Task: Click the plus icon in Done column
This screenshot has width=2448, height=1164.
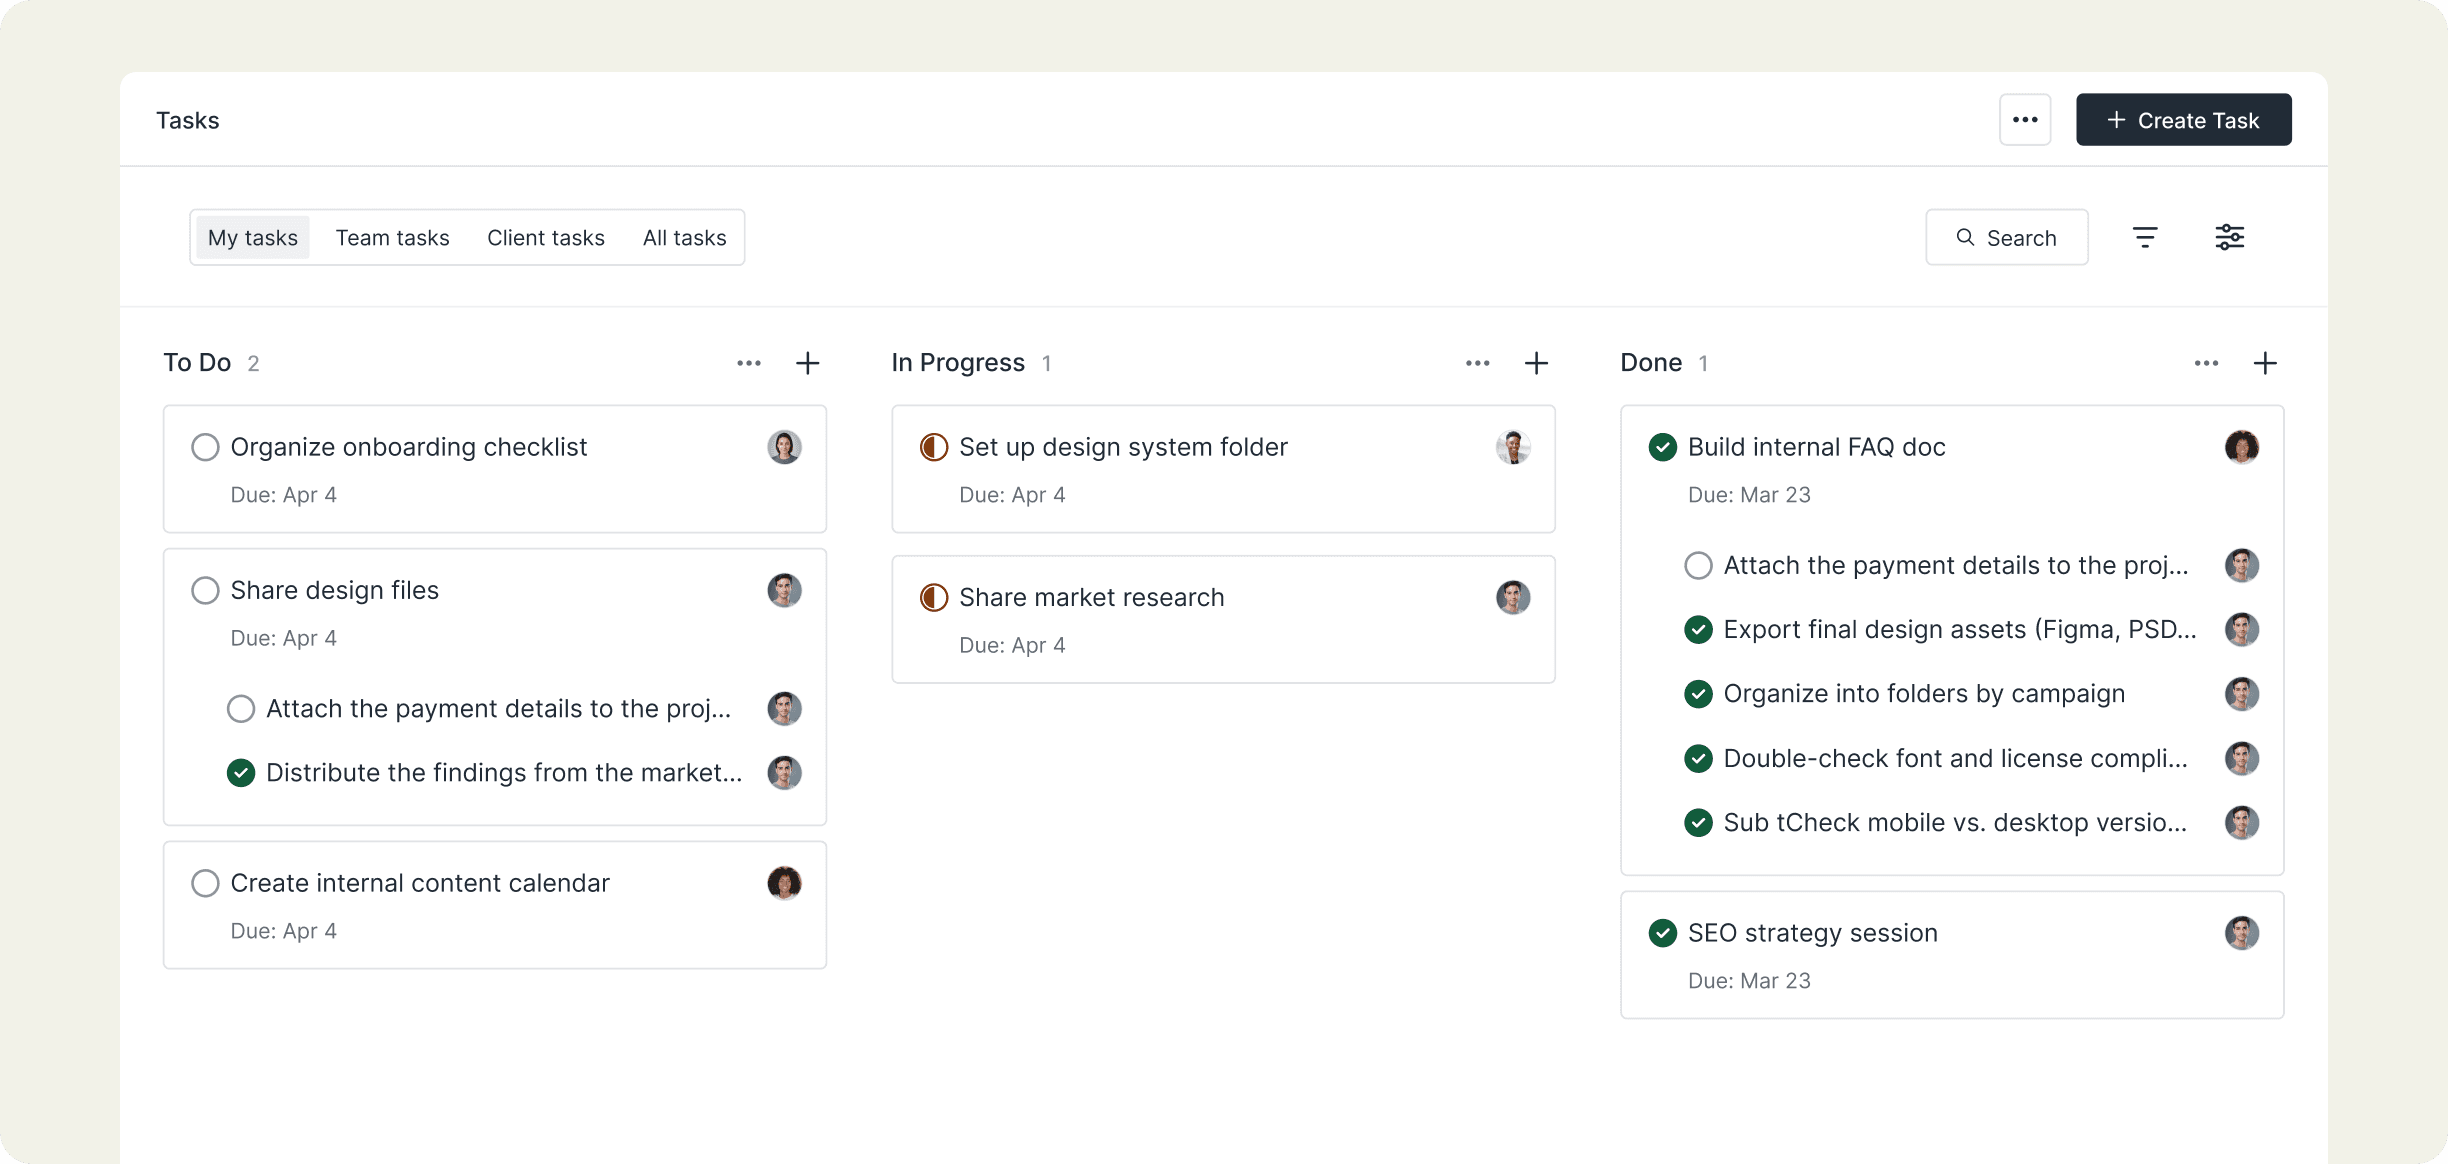Action: (2265, 363)
